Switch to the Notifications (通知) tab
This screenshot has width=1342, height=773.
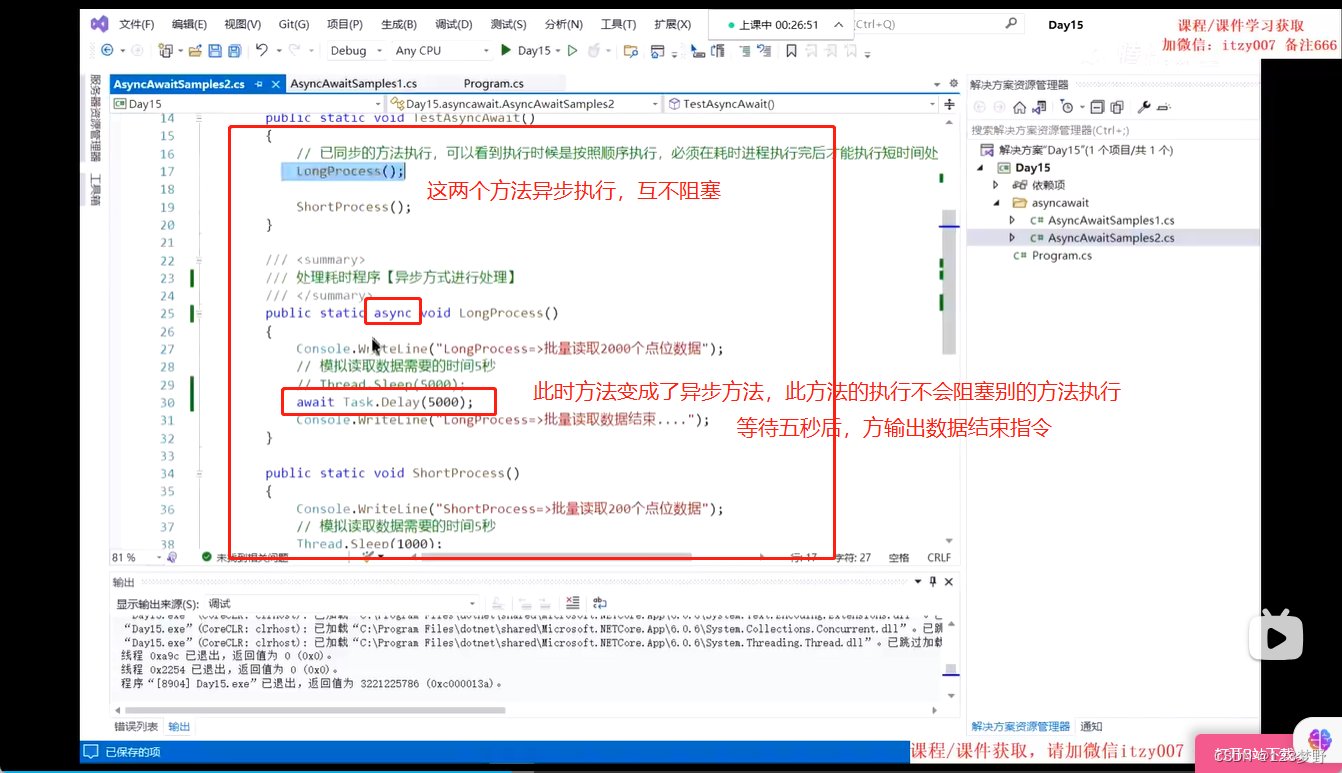pyautogui.click(x=1091, y=727)
